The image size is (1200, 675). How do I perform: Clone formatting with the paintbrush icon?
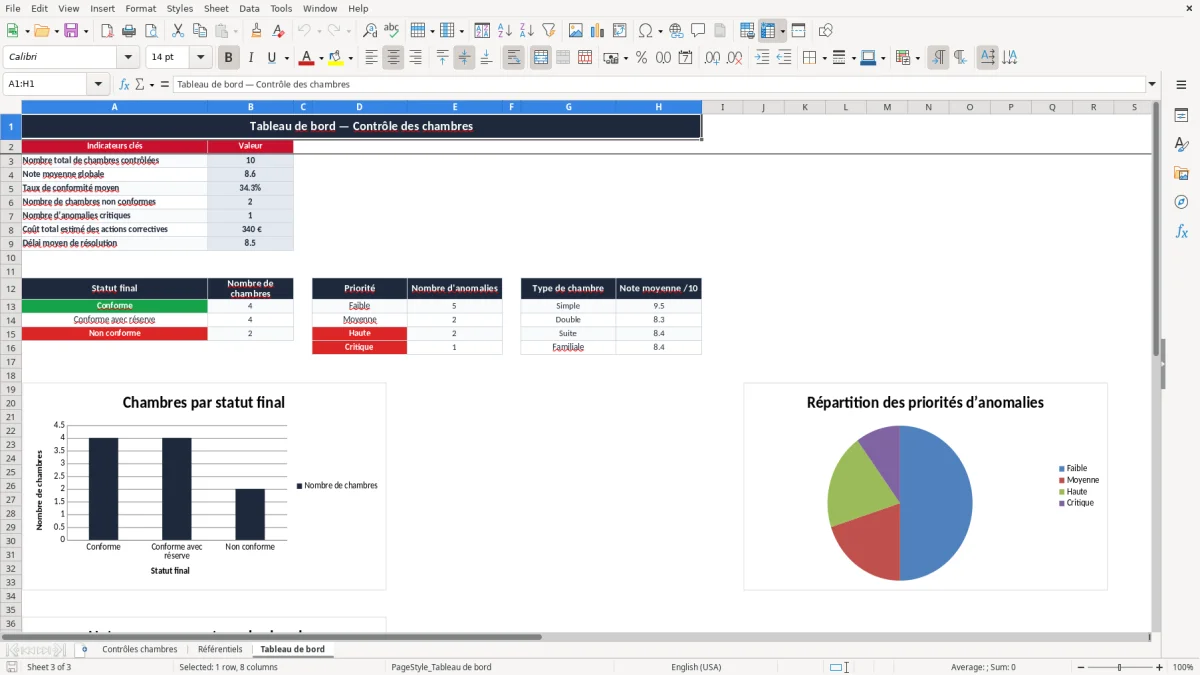(256, 31)
